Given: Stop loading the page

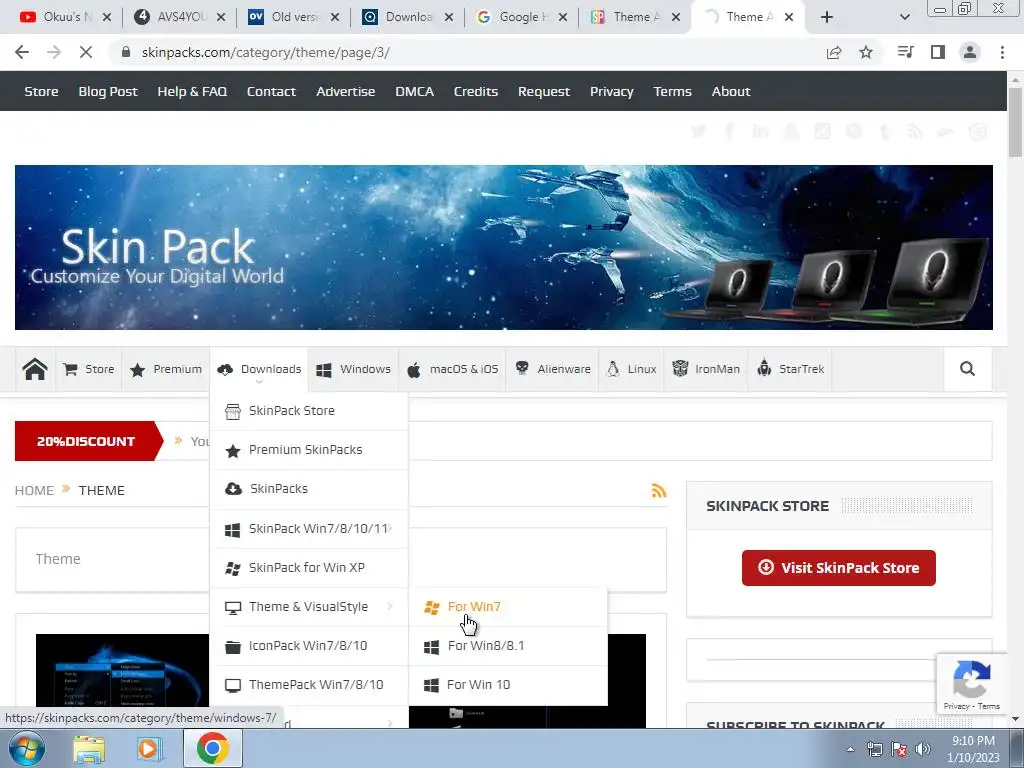Looking at the screenshot, I should click(86, 52).
